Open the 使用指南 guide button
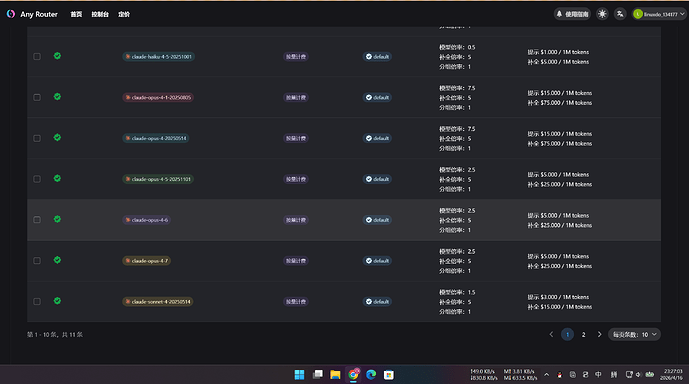 point(572,14)
